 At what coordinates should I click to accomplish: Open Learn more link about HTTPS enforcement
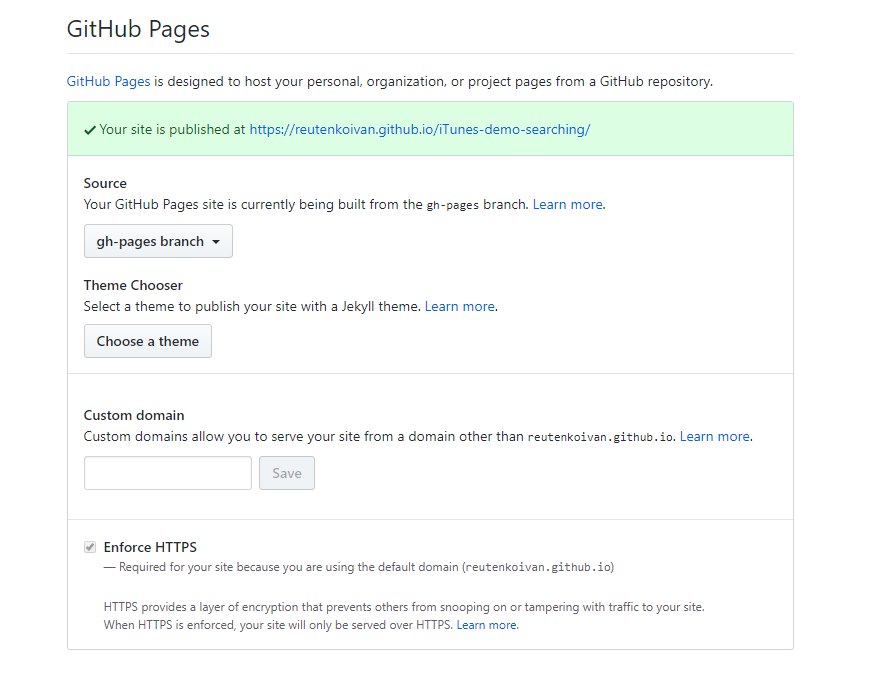(486, 625)
